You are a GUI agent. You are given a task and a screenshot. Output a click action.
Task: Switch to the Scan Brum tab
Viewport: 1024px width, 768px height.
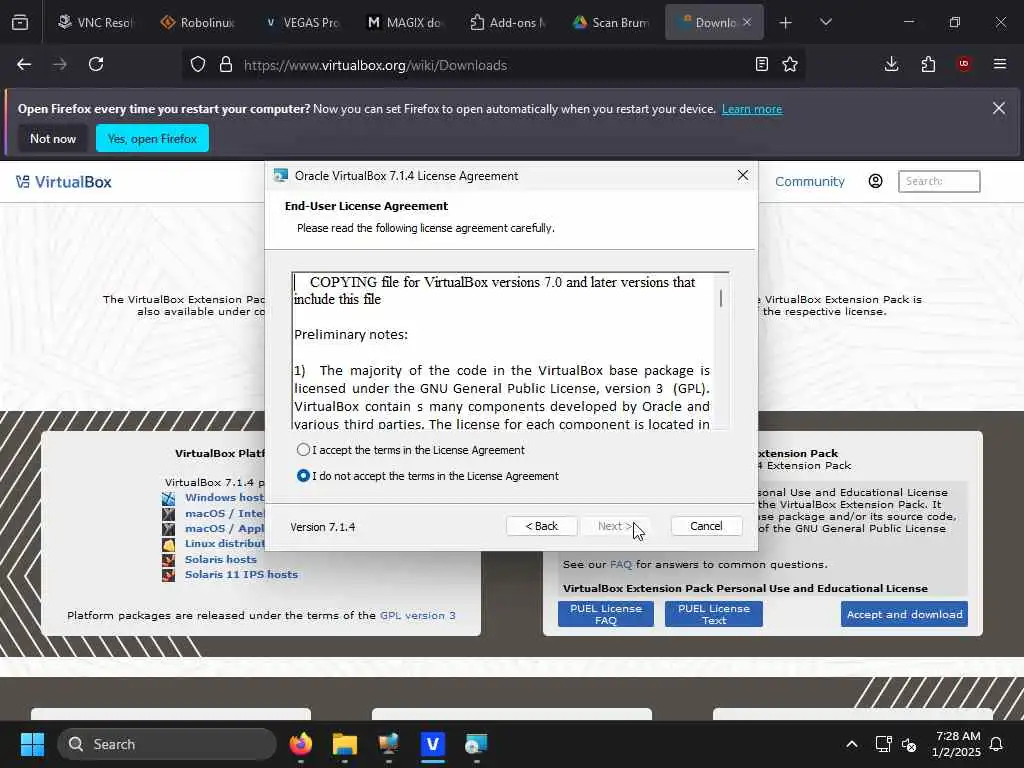click(611, 22)
